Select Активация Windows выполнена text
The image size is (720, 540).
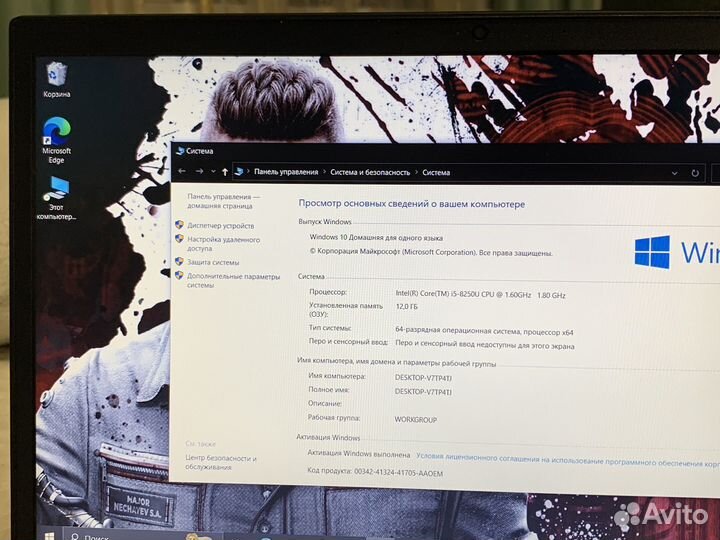(359, 454)
